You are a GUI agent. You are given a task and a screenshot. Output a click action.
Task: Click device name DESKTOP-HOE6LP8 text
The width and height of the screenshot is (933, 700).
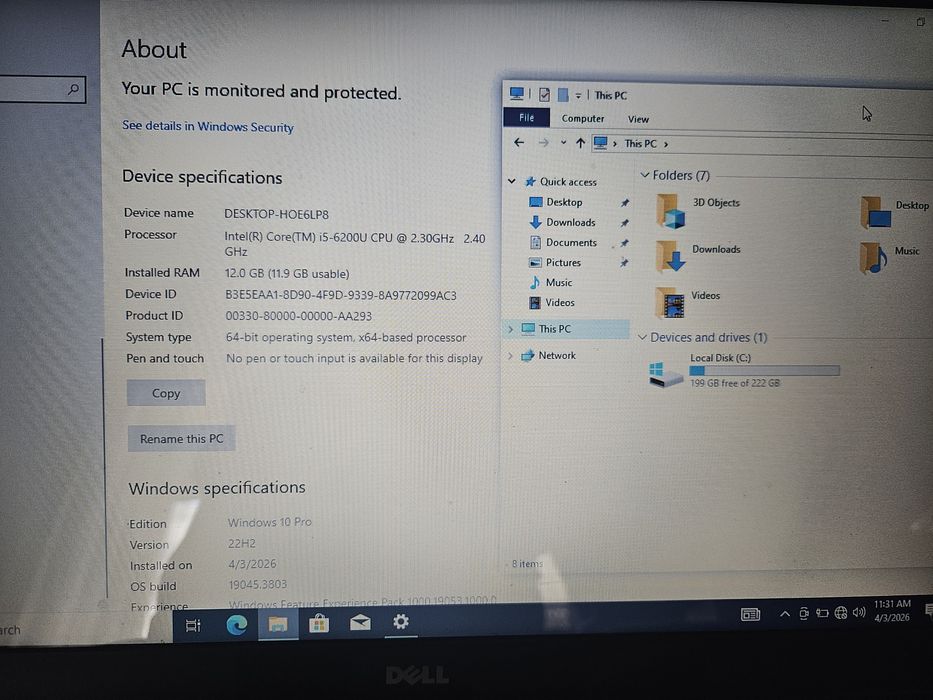pos(276,214)
